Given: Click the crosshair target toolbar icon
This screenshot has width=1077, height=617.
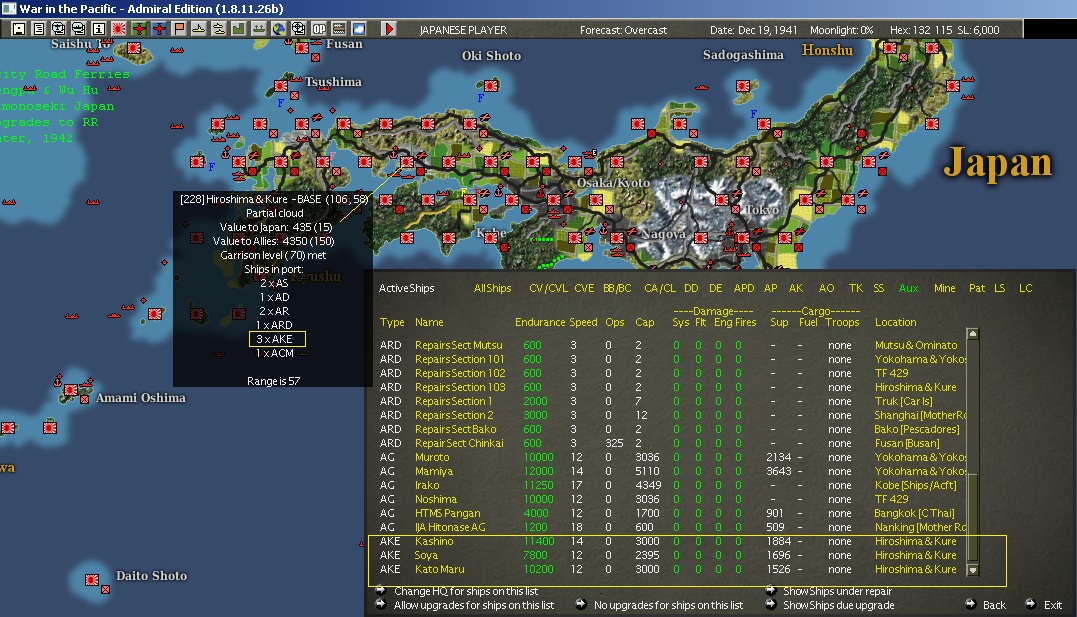Looking at the screenshot, I should point(298,29).
